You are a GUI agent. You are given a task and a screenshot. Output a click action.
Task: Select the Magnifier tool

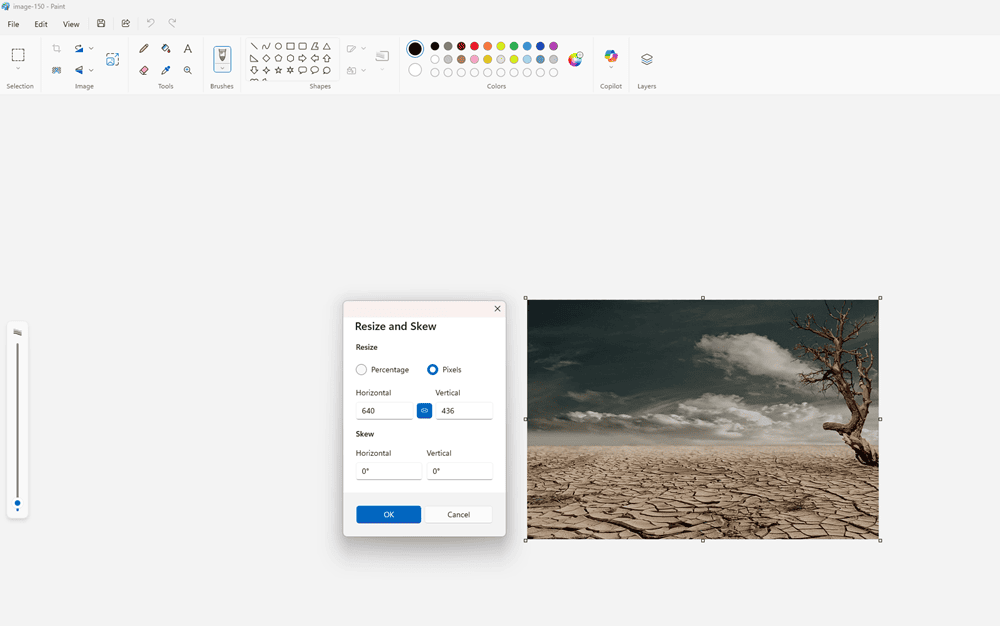click(188, 70)
